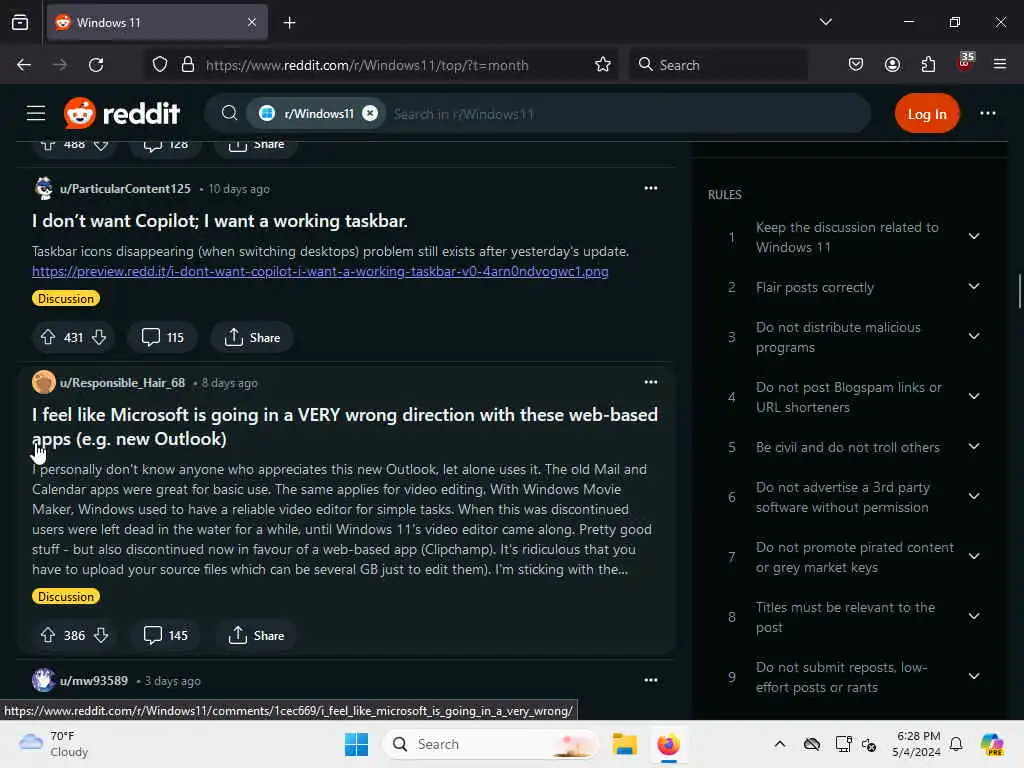View site security via the padlock icon
Image resolution: width=1024 pixels, height=768 pixels.
click(188, 65)
